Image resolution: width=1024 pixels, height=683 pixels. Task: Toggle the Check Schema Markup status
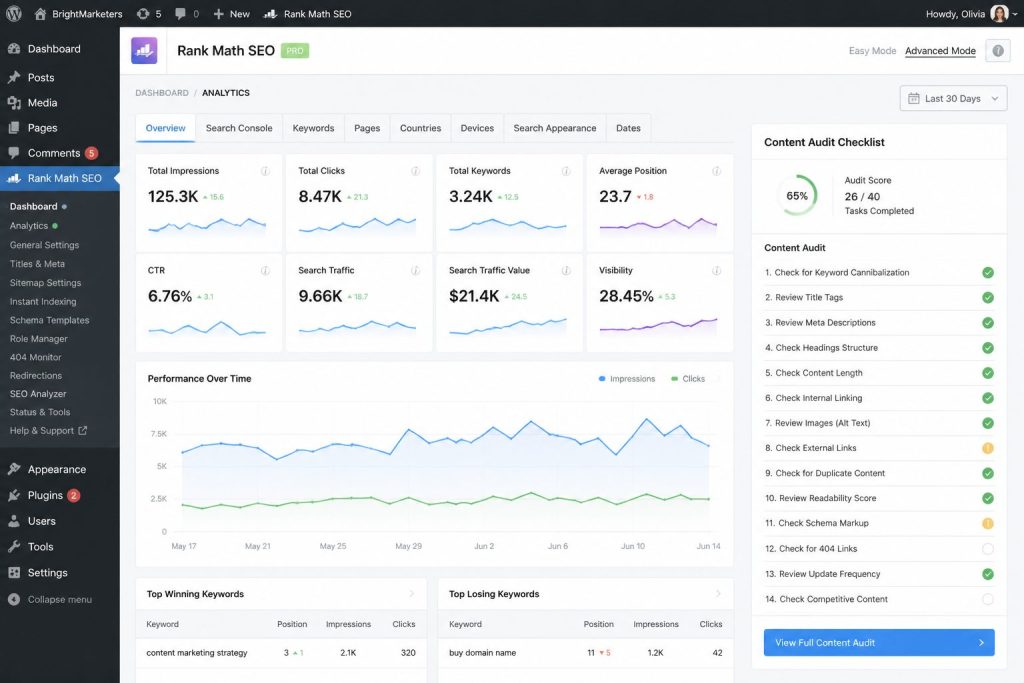(988, 523)
